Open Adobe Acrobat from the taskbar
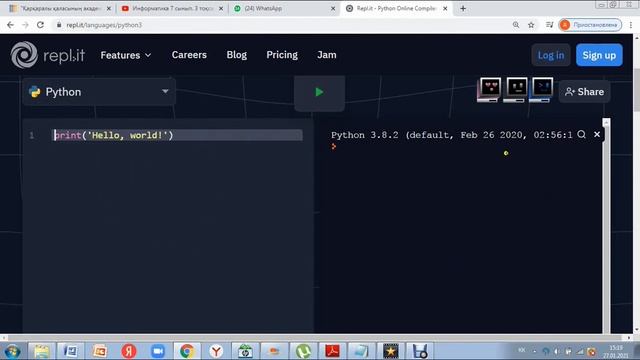640x360 pixels. point(332,351)
